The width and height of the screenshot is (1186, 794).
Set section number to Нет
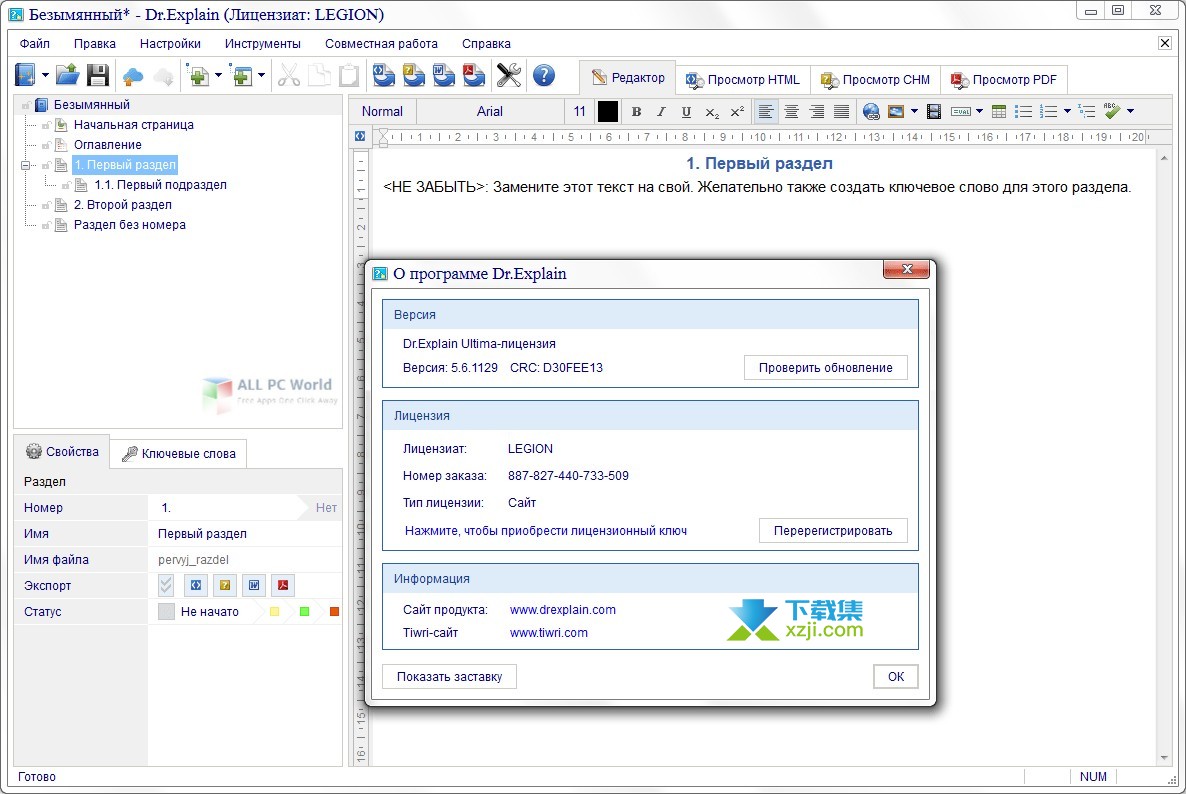(326, 507)
